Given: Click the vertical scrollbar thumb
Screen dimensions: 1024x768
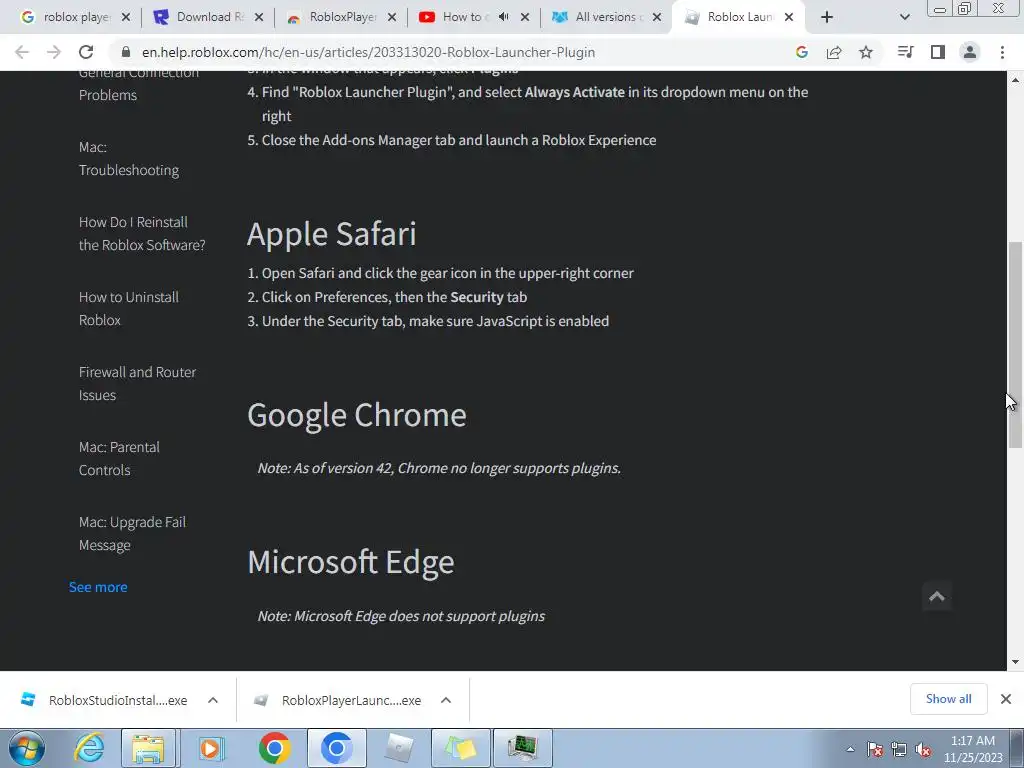Looking at the screenshot, I should pos(1016,345).
